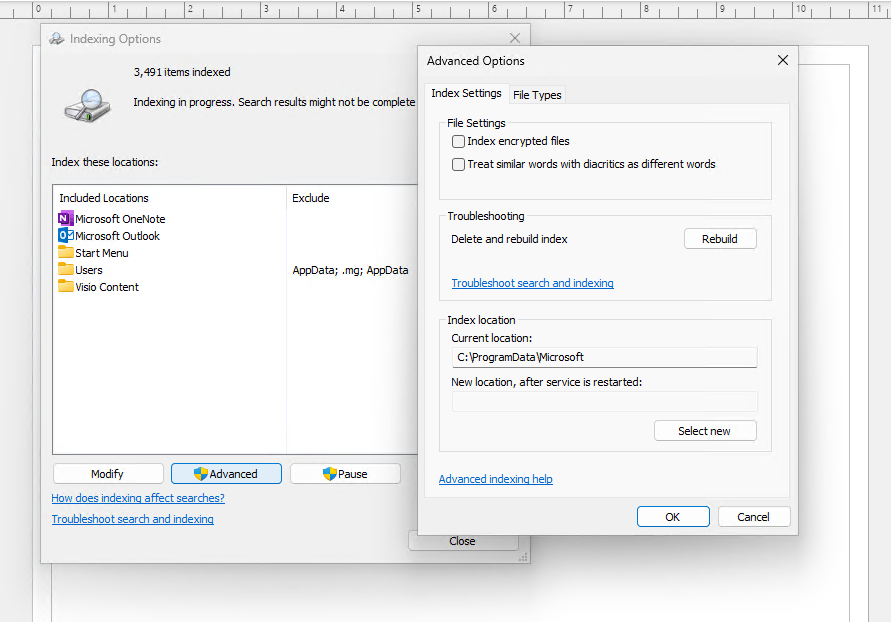891x622 pixels.
Task: Select the Microsoft OneNote location row text
Action: click(x=120, y=219)
